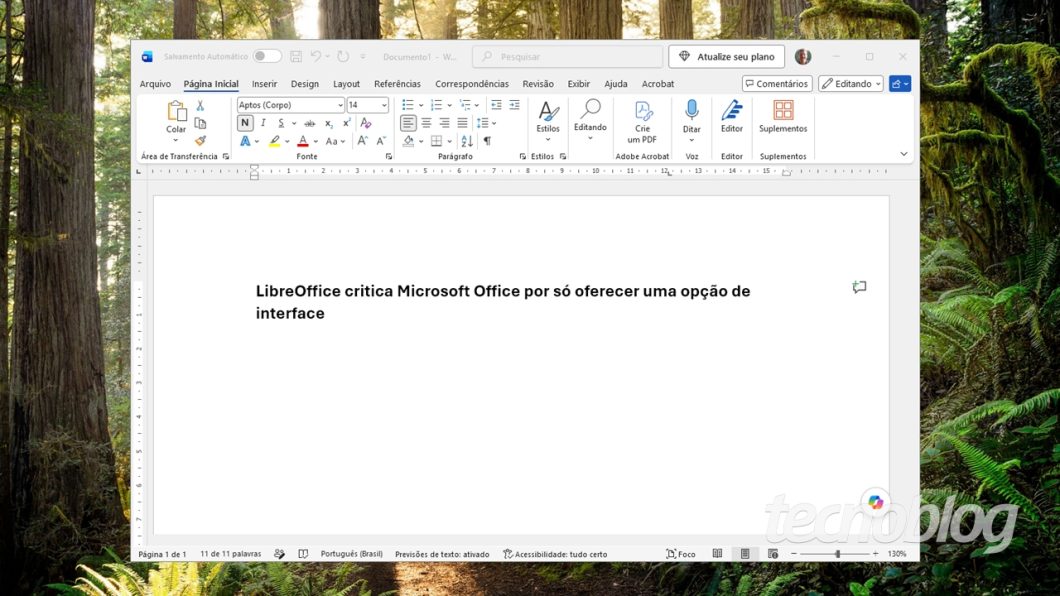Screen dimensions: 1060x596
Task: Clear all formatting icon
Action: [366, 123]
